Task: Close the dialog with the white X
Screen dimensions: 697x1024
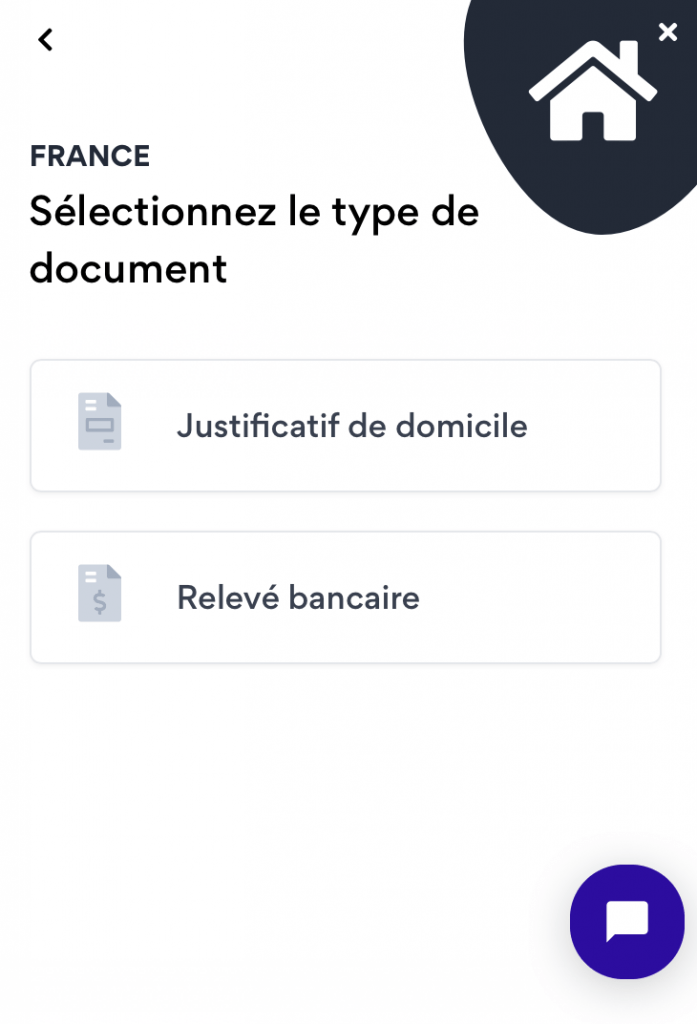Action: [668, 32]
